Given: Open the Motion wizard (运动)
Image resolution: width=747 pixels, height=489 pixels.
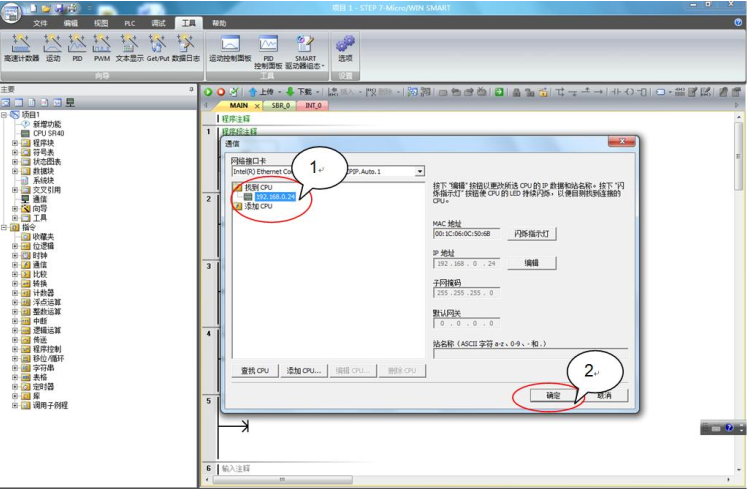Looking at the screenshot, I should 53,48.
